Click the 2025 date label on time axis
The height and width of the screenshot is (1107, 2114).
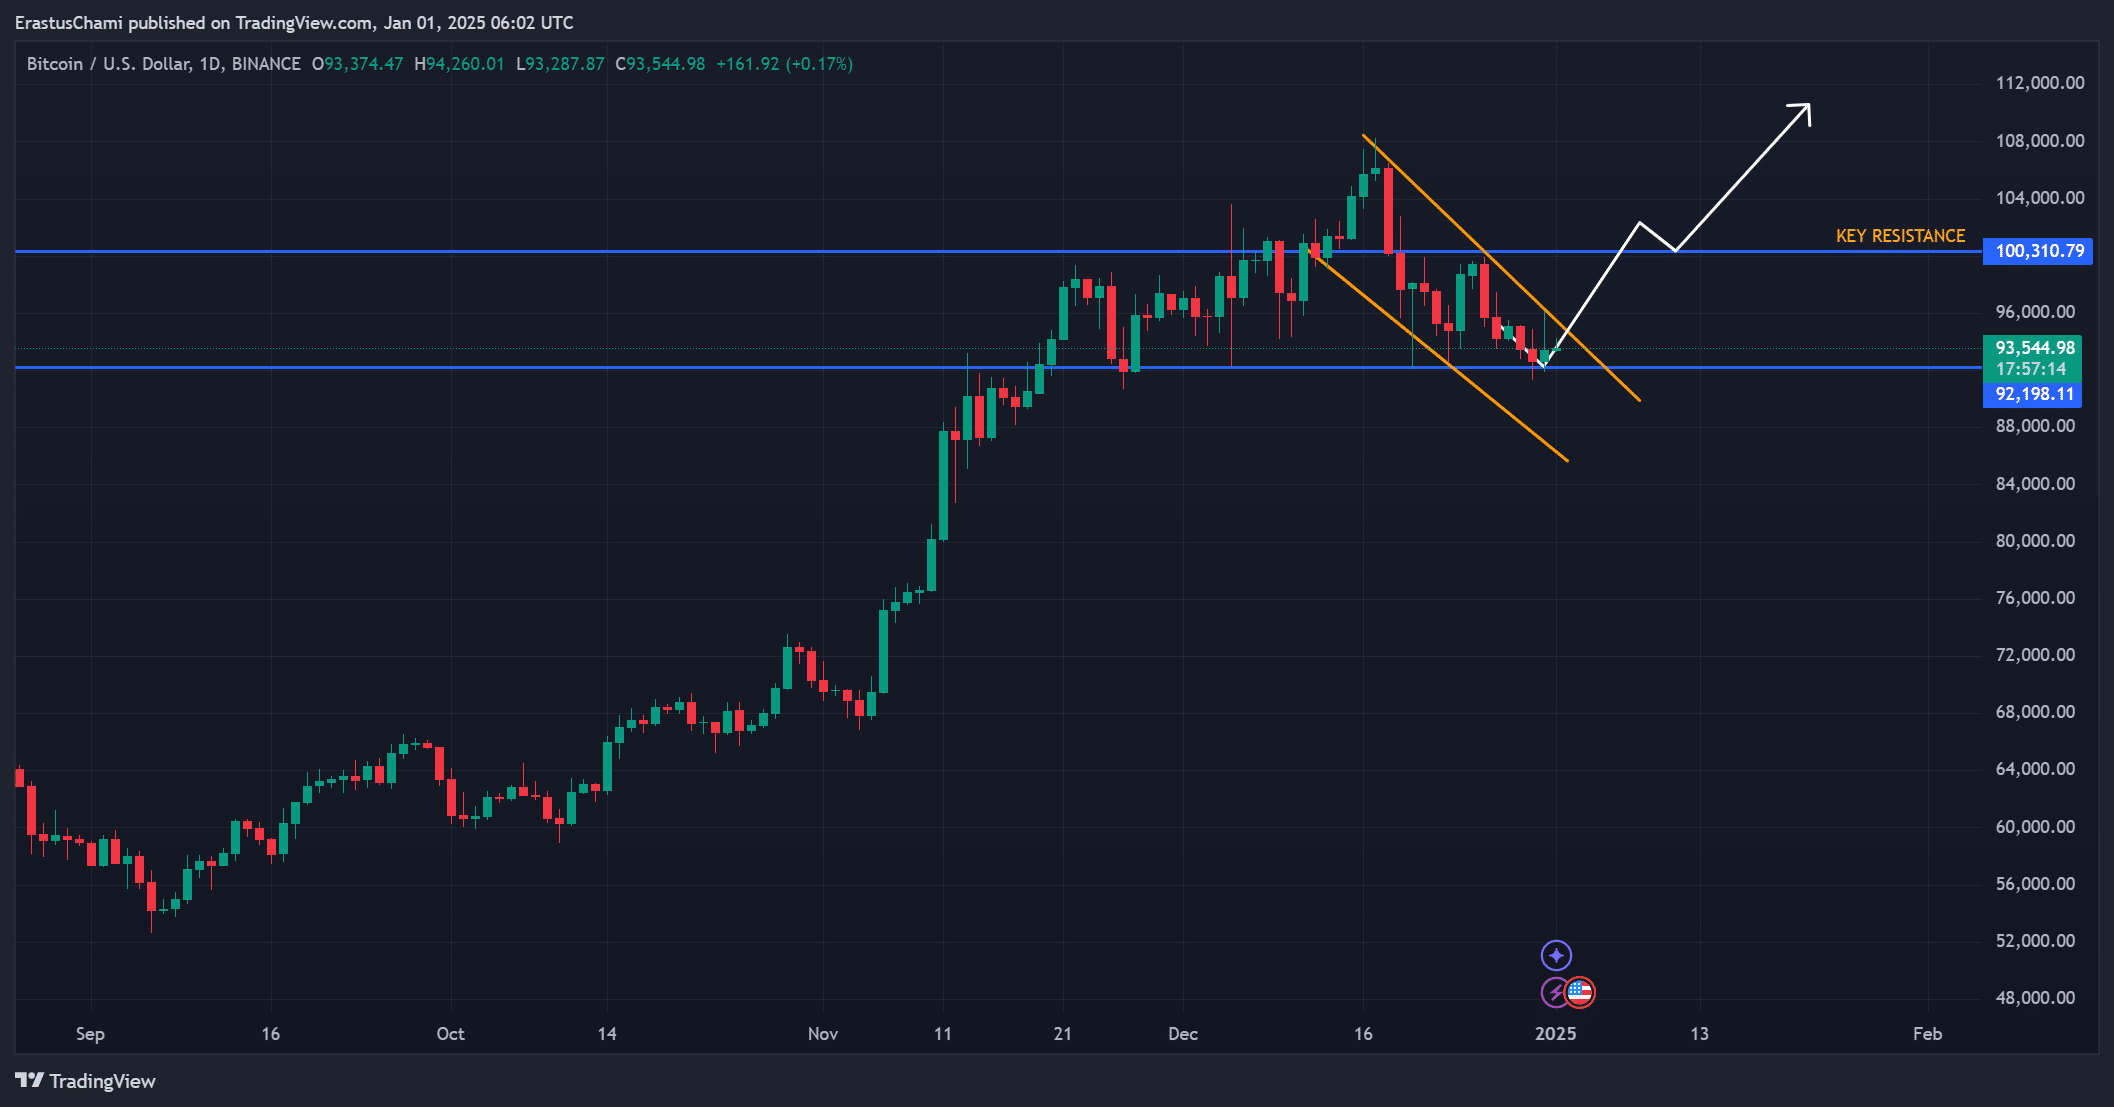1556,1034
